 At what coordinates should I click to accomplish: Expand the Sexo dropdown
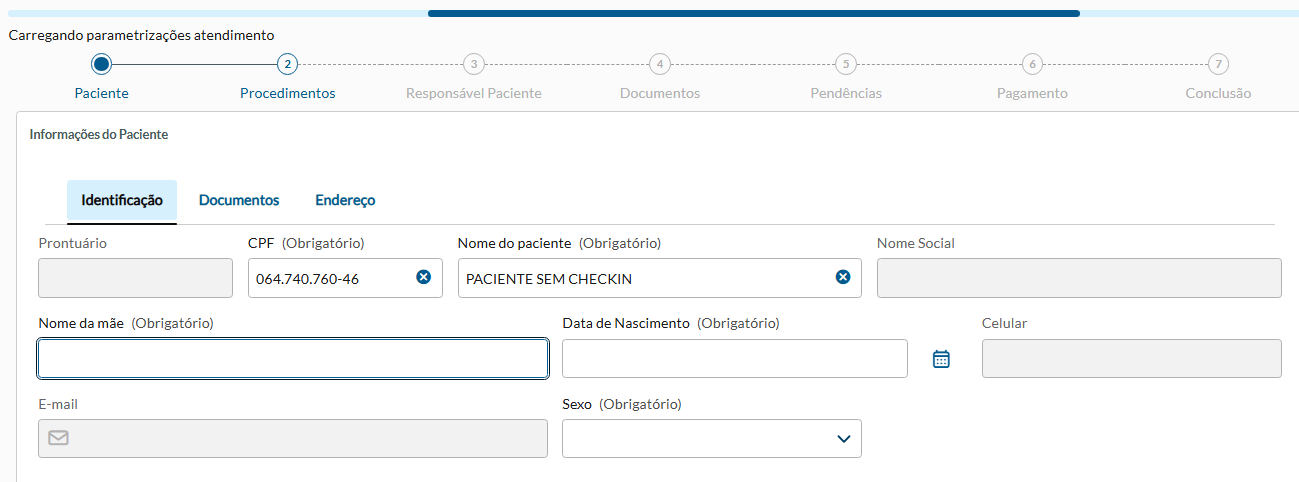pyautogui.click(x=712, y=438)
